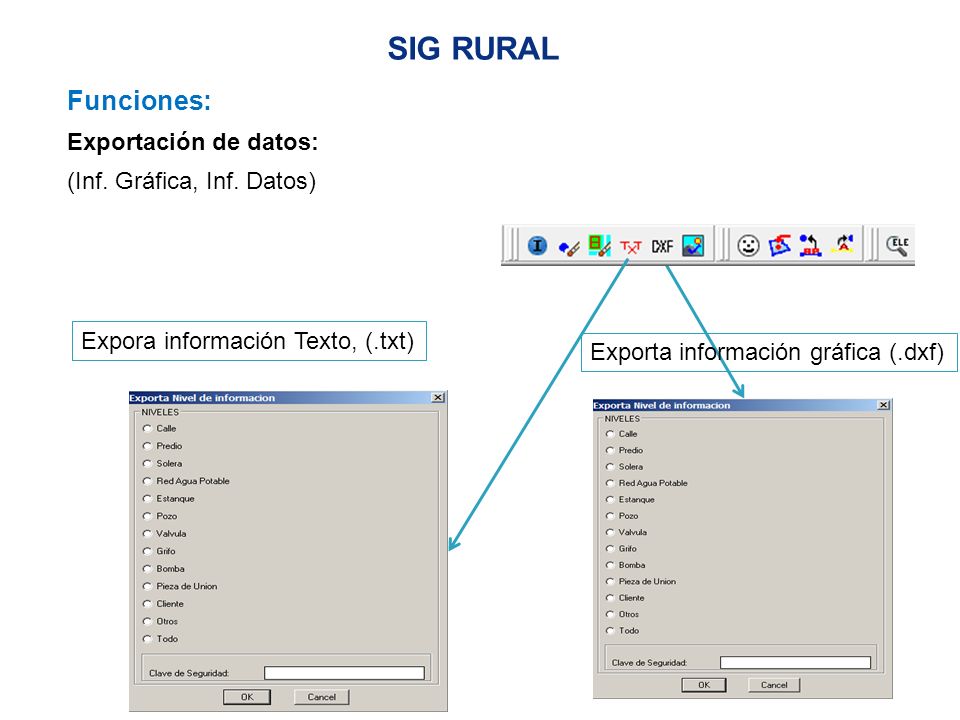Select Calle radio in left txt dialog
Image resolution: width=960 pixels, height=720 pixels.
click(x=147, y=429)
